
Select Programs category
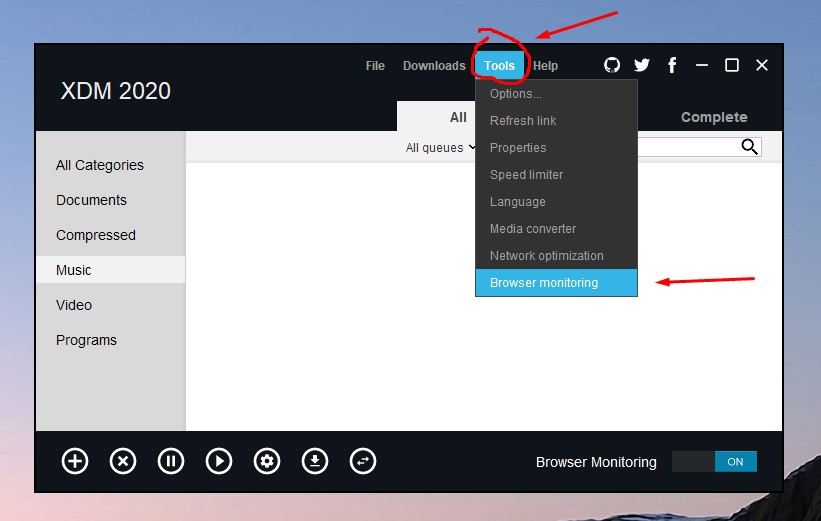(x=110, y=340)
